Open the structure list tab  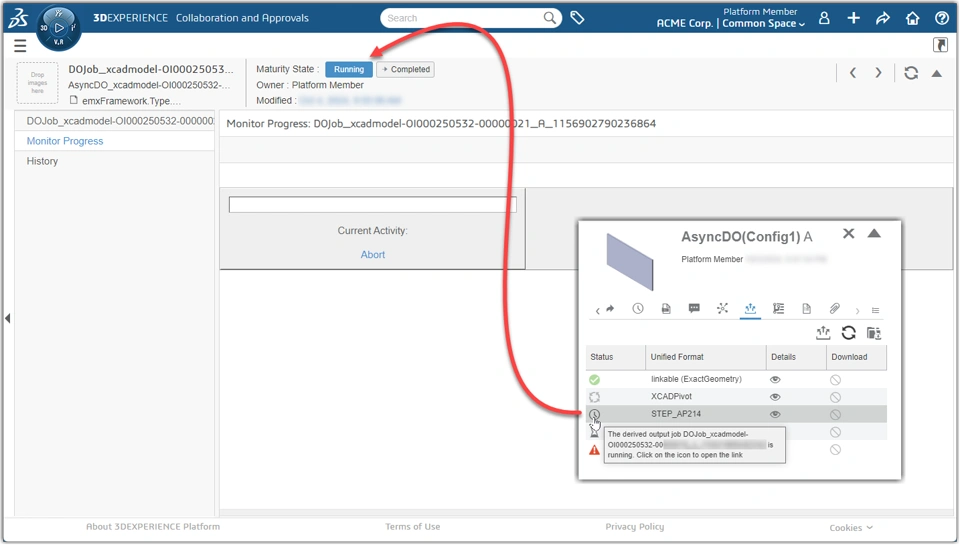click(x=779, y=309)
